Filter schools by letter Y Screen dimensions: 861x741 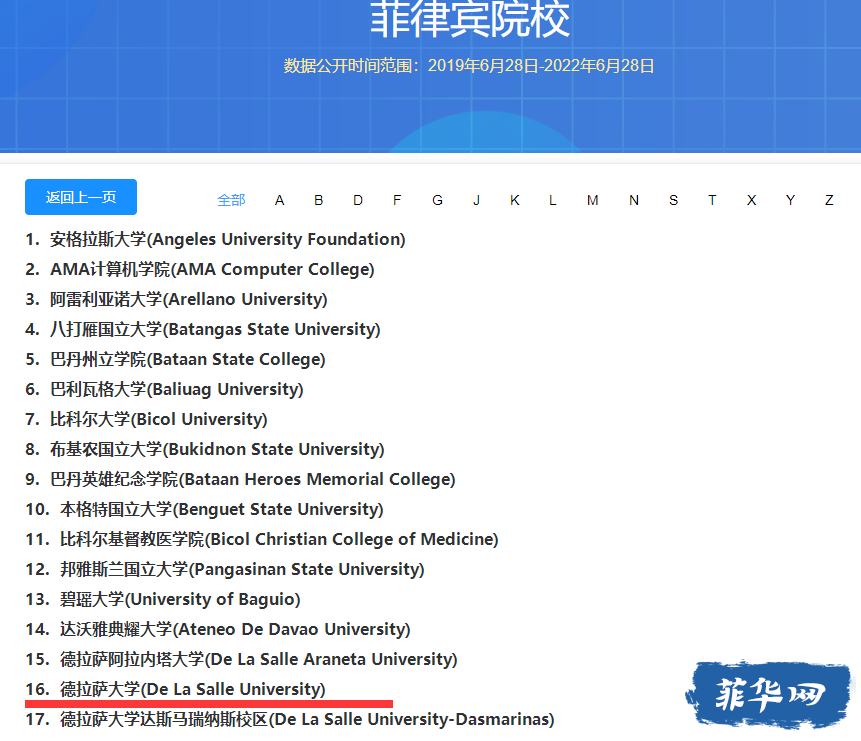(790, 200)
